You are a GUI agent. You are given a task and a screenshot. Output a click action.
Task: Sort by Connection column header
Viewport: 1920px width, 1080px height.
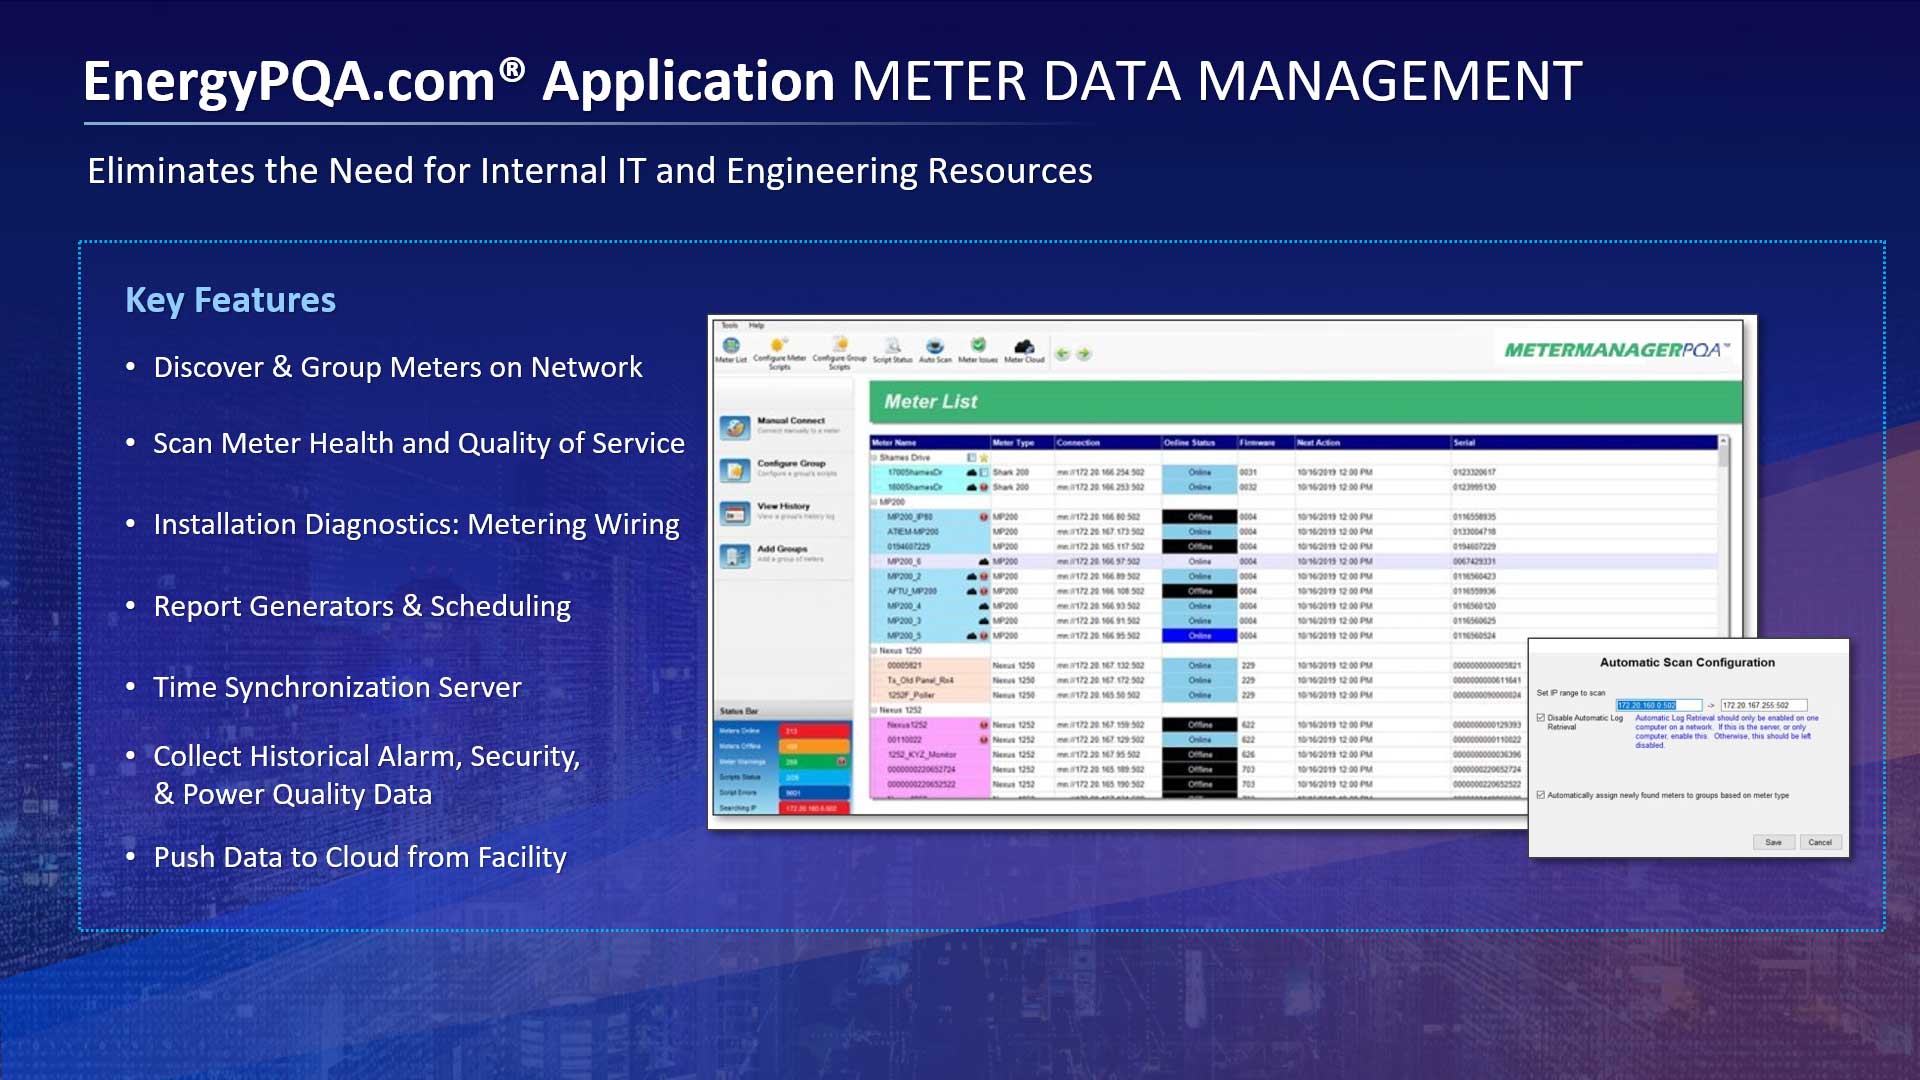pos(1108,442)
